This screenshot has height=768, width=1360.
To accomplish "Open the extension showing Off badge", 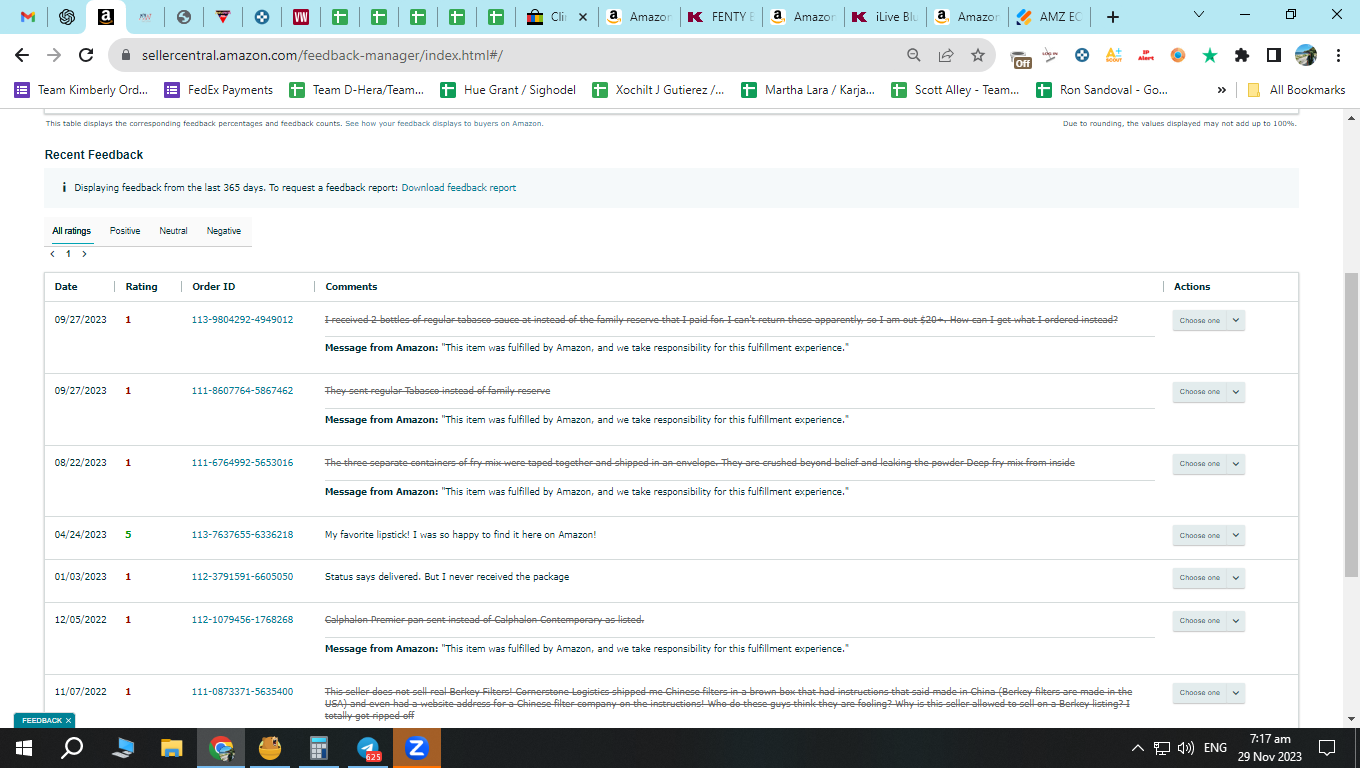I will coord(1020,57).
